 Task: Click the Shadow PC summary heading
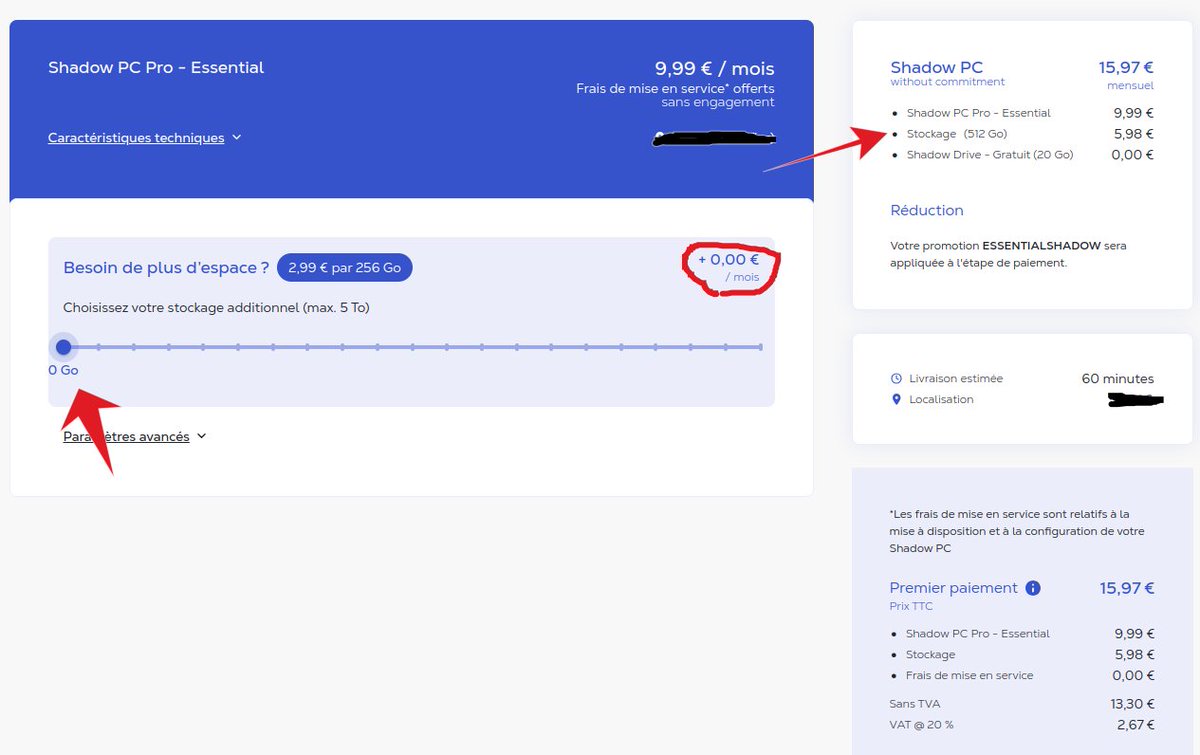coord(937,68)
